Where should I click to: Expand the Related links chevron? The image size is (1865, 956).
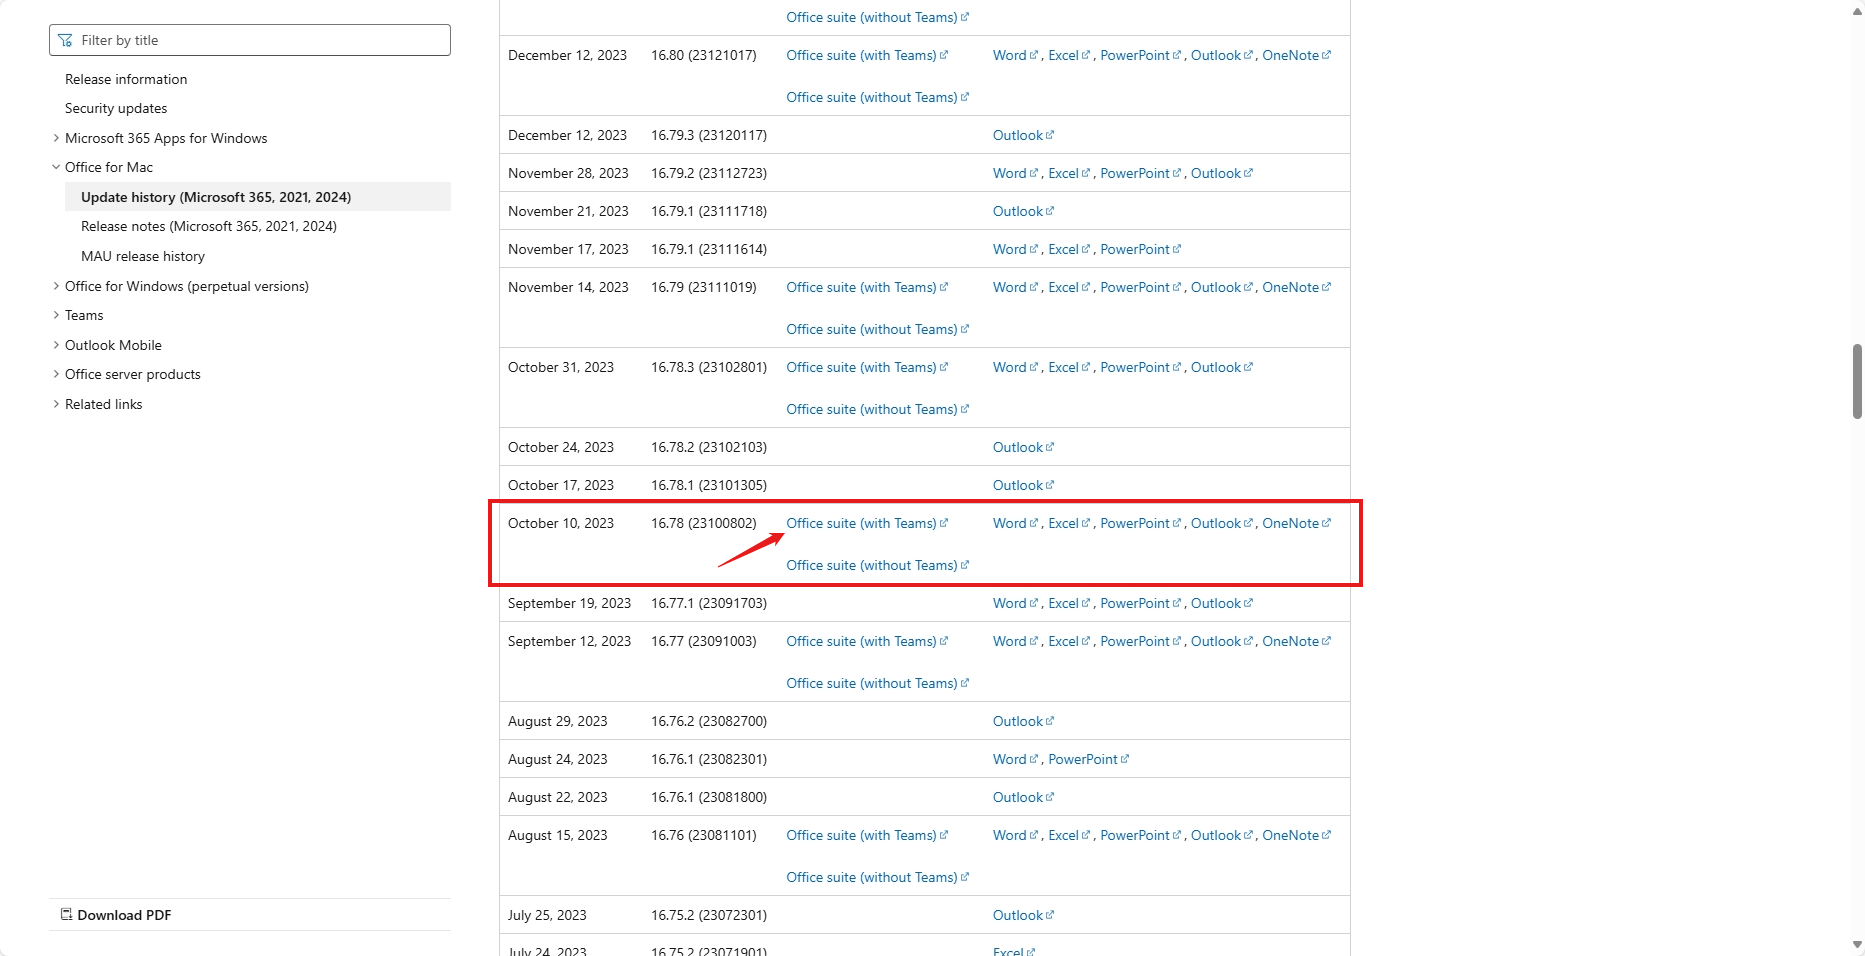point(56,404)
